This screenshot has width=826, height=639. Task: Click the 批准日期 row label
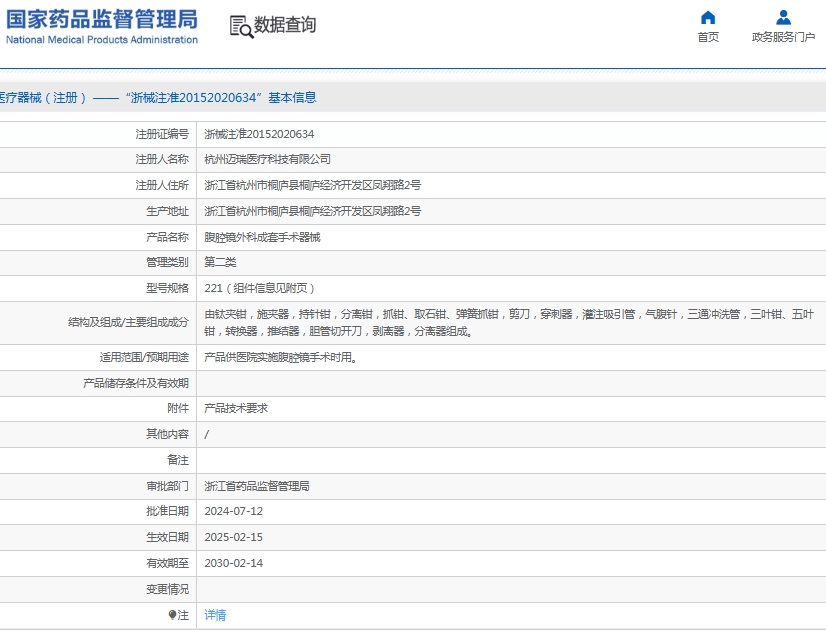point(167,511)
